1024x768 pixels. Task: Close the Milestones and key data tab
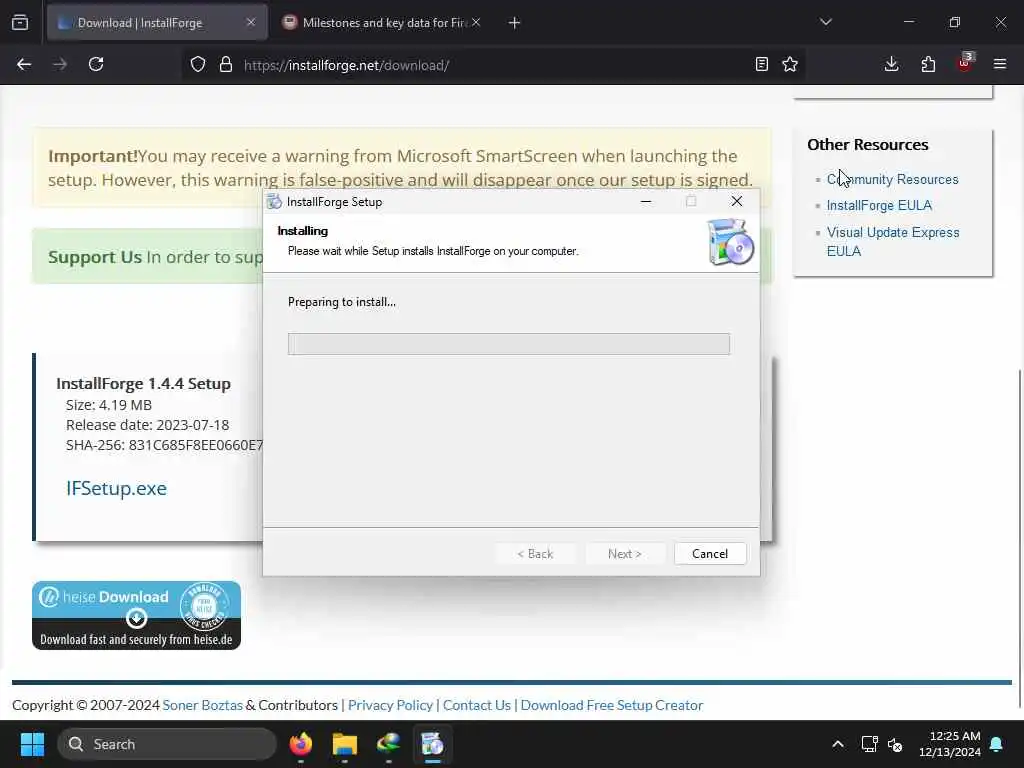point(476,22)
